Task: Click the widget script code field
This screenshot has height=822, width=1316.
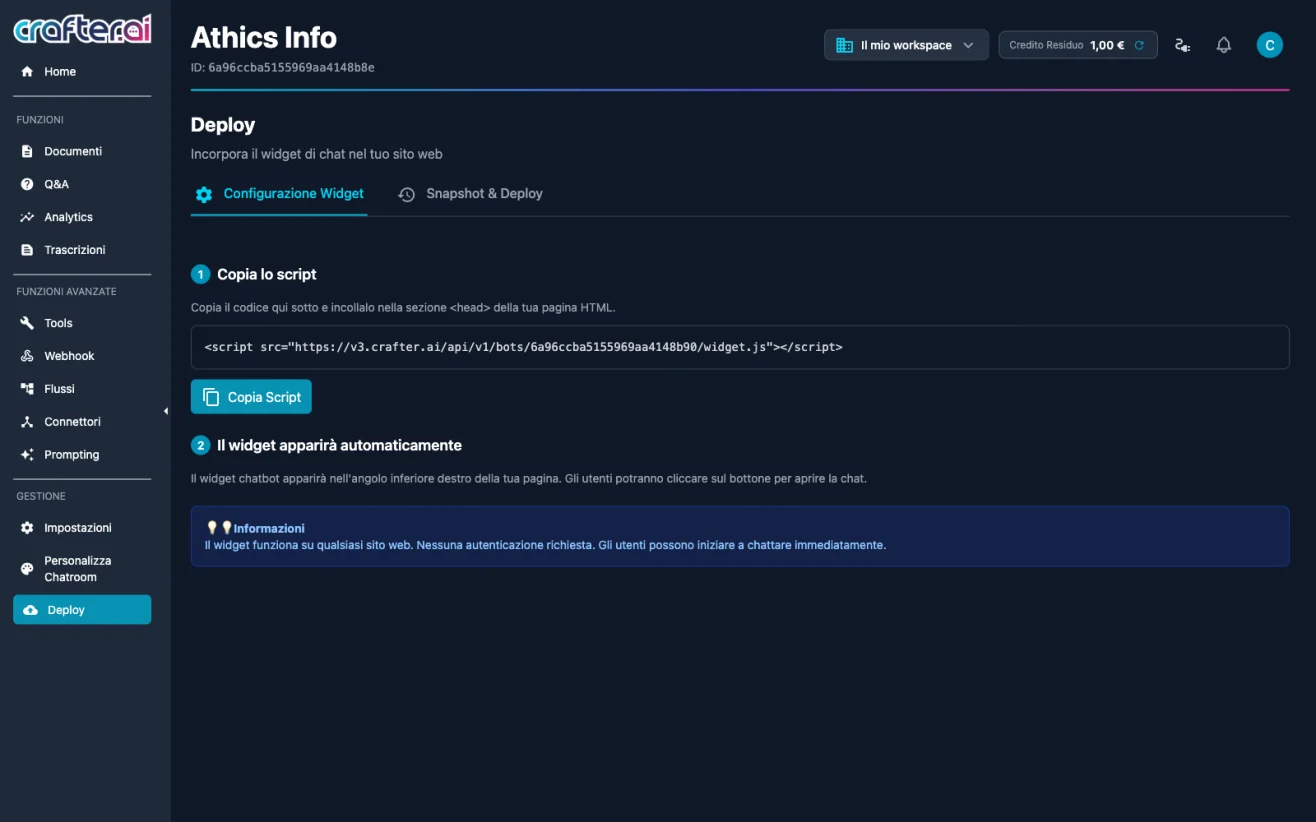Action: click(x=740, y=347)
